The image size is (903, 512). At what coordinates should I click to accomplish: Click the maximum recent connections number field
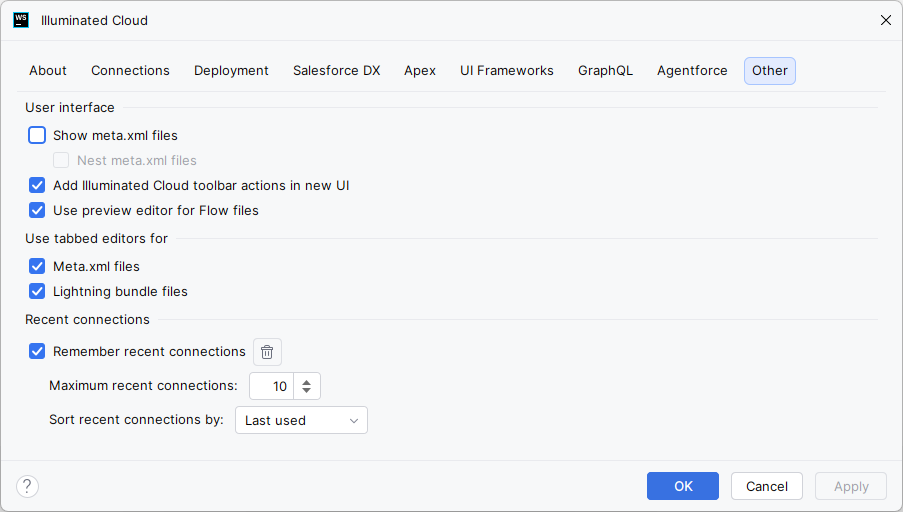tap(272, 386)
